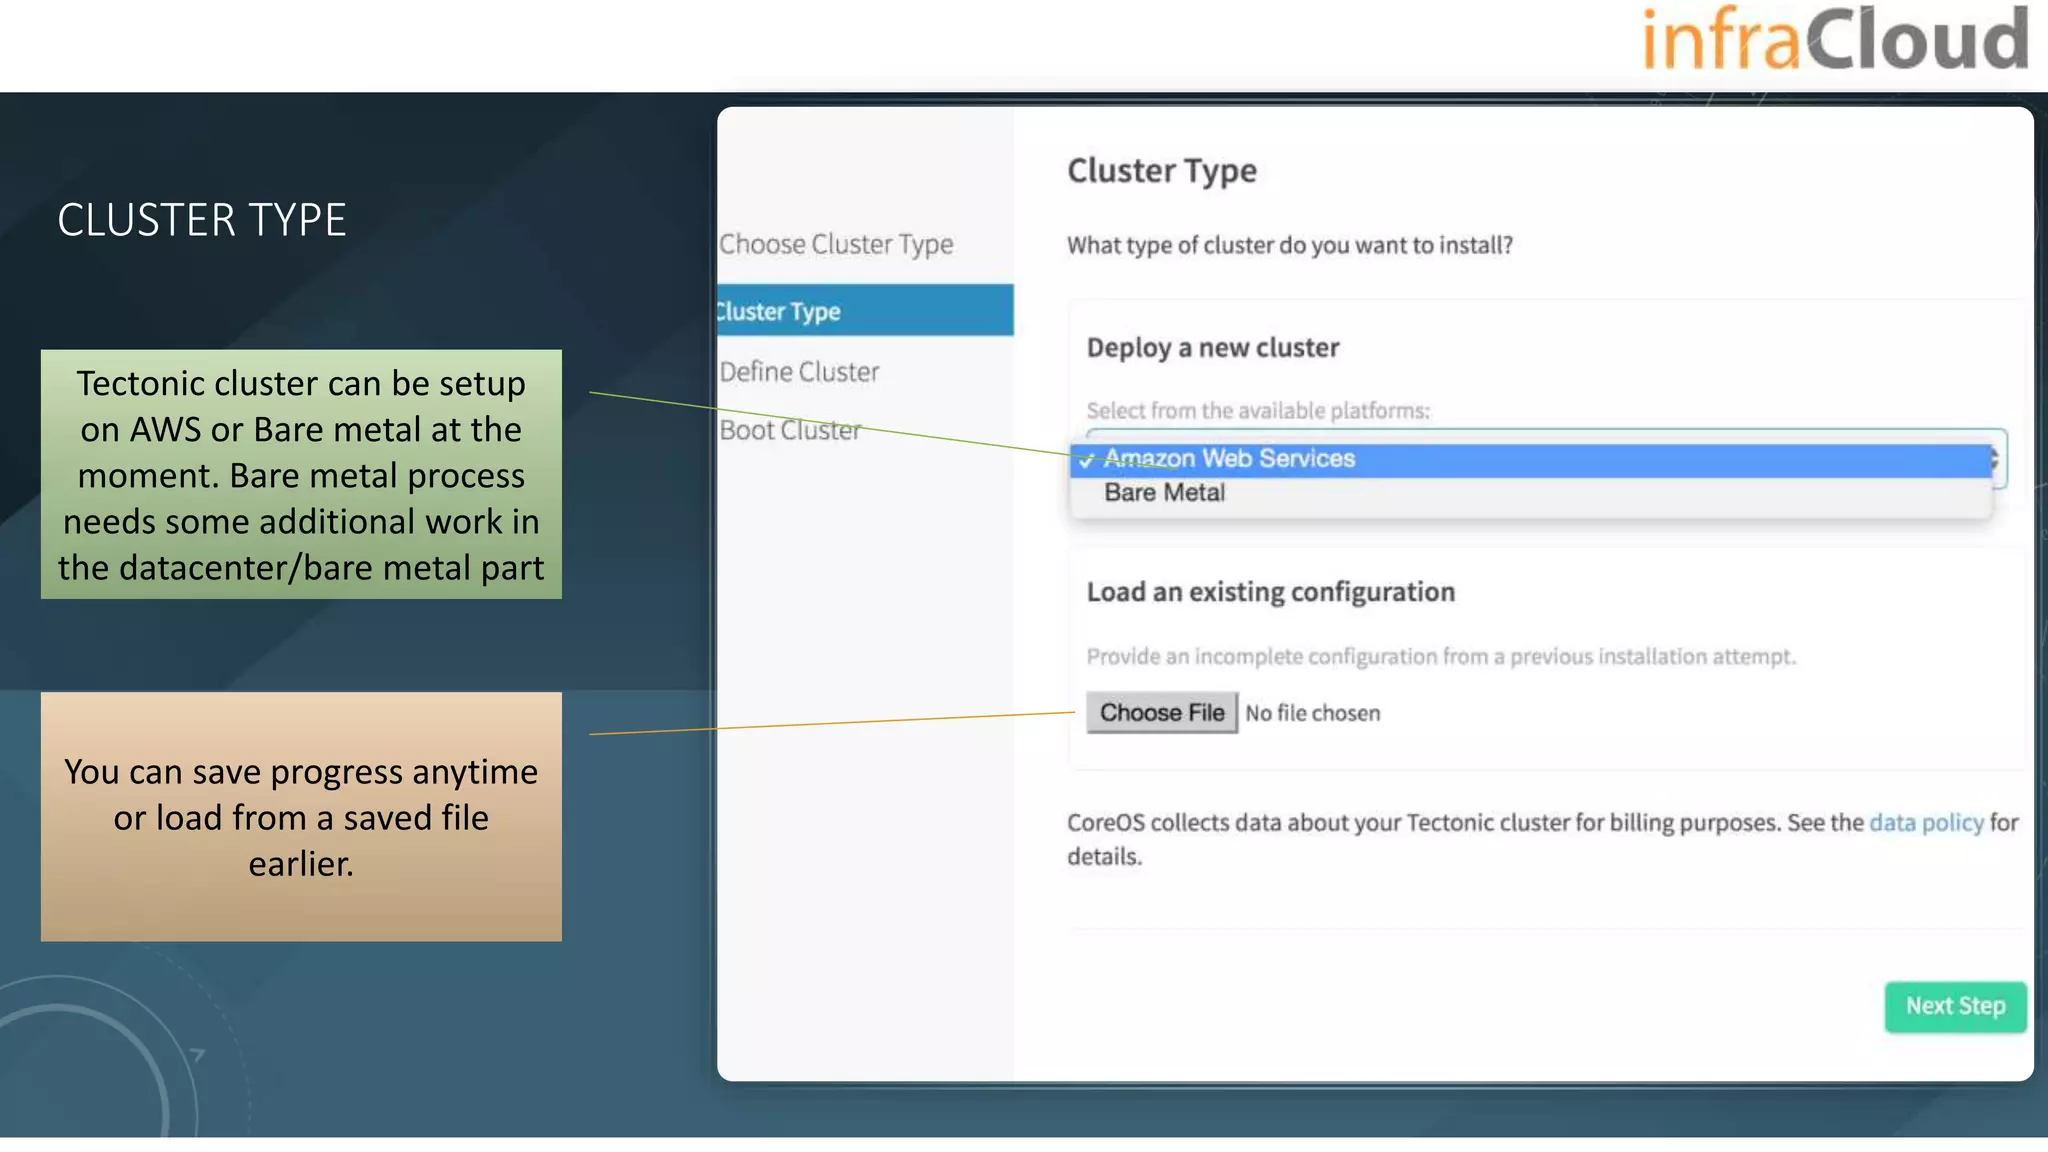Click the platform dropdown stepper arrows
The height and width of the screenshot is (1152, 2048).
coord(1994,460)
